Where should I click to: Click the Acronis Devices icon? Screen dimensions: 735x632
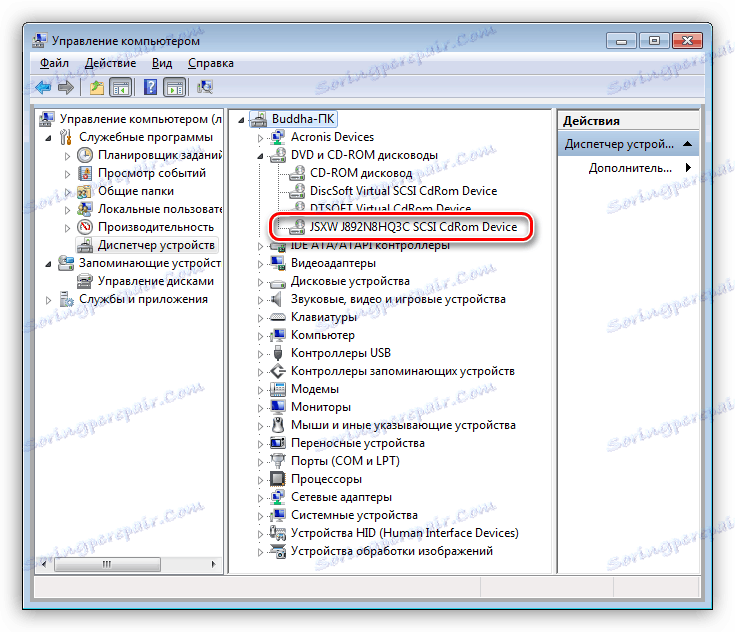(278, 137)
